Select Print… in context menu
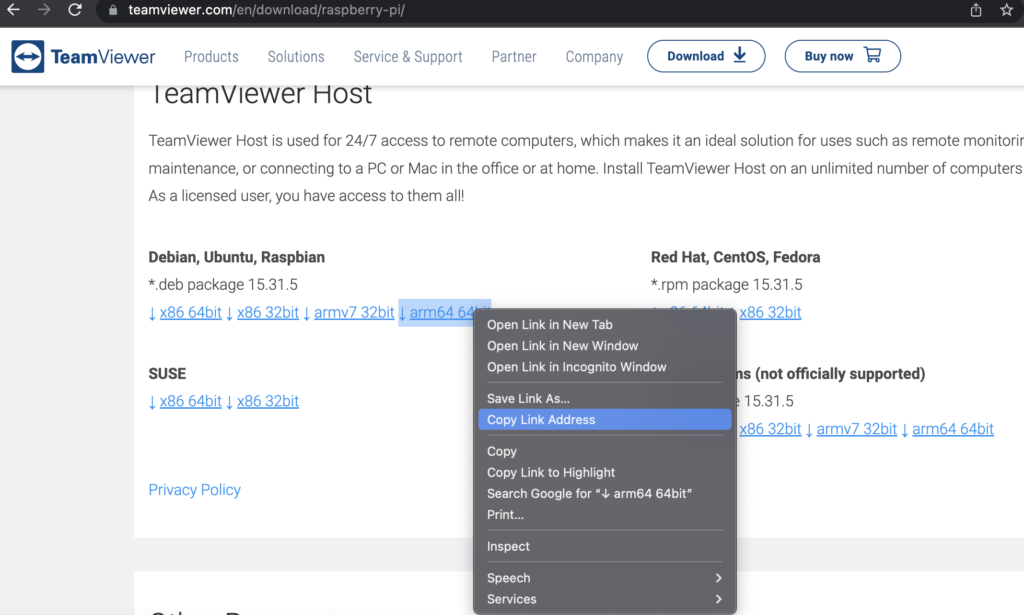1024x615 pixels. 605,514
